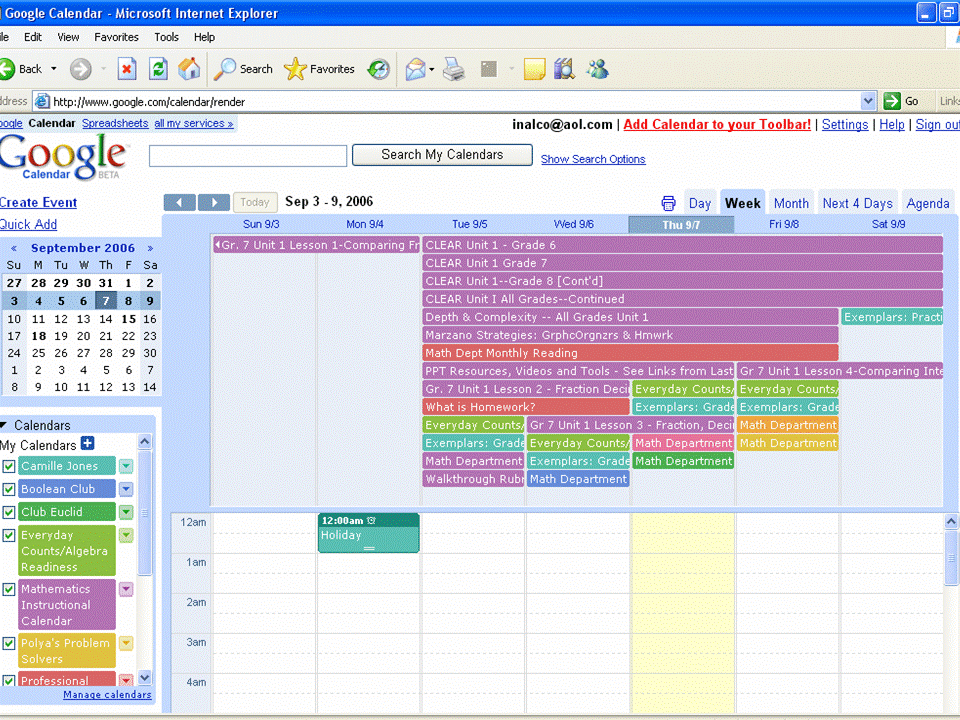Refresh the page with the green arrows icon
This screenshot has height=720, width=960.
click(158, 69)
